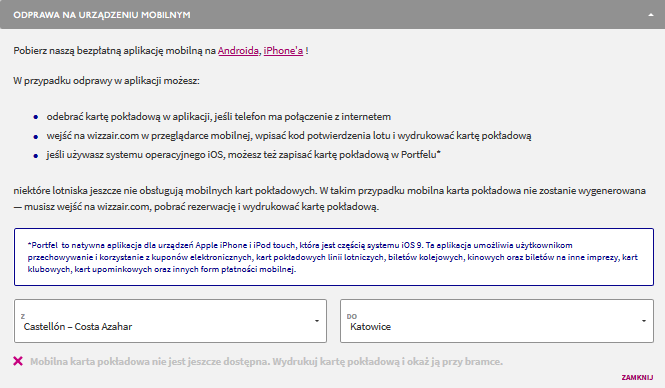Click the pink X unavailable icon
This screenshot has width=665, height=388.
click(18, 361)
